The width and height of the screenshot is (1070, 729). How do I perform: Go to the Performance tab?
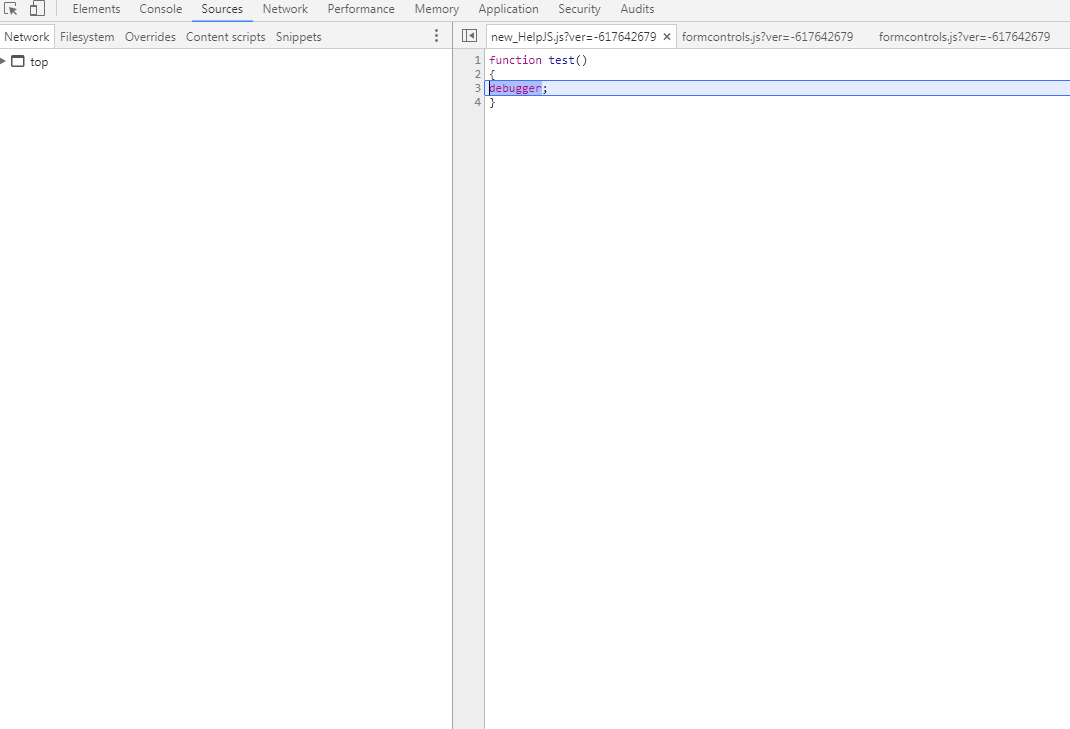[x=361, y=9]
